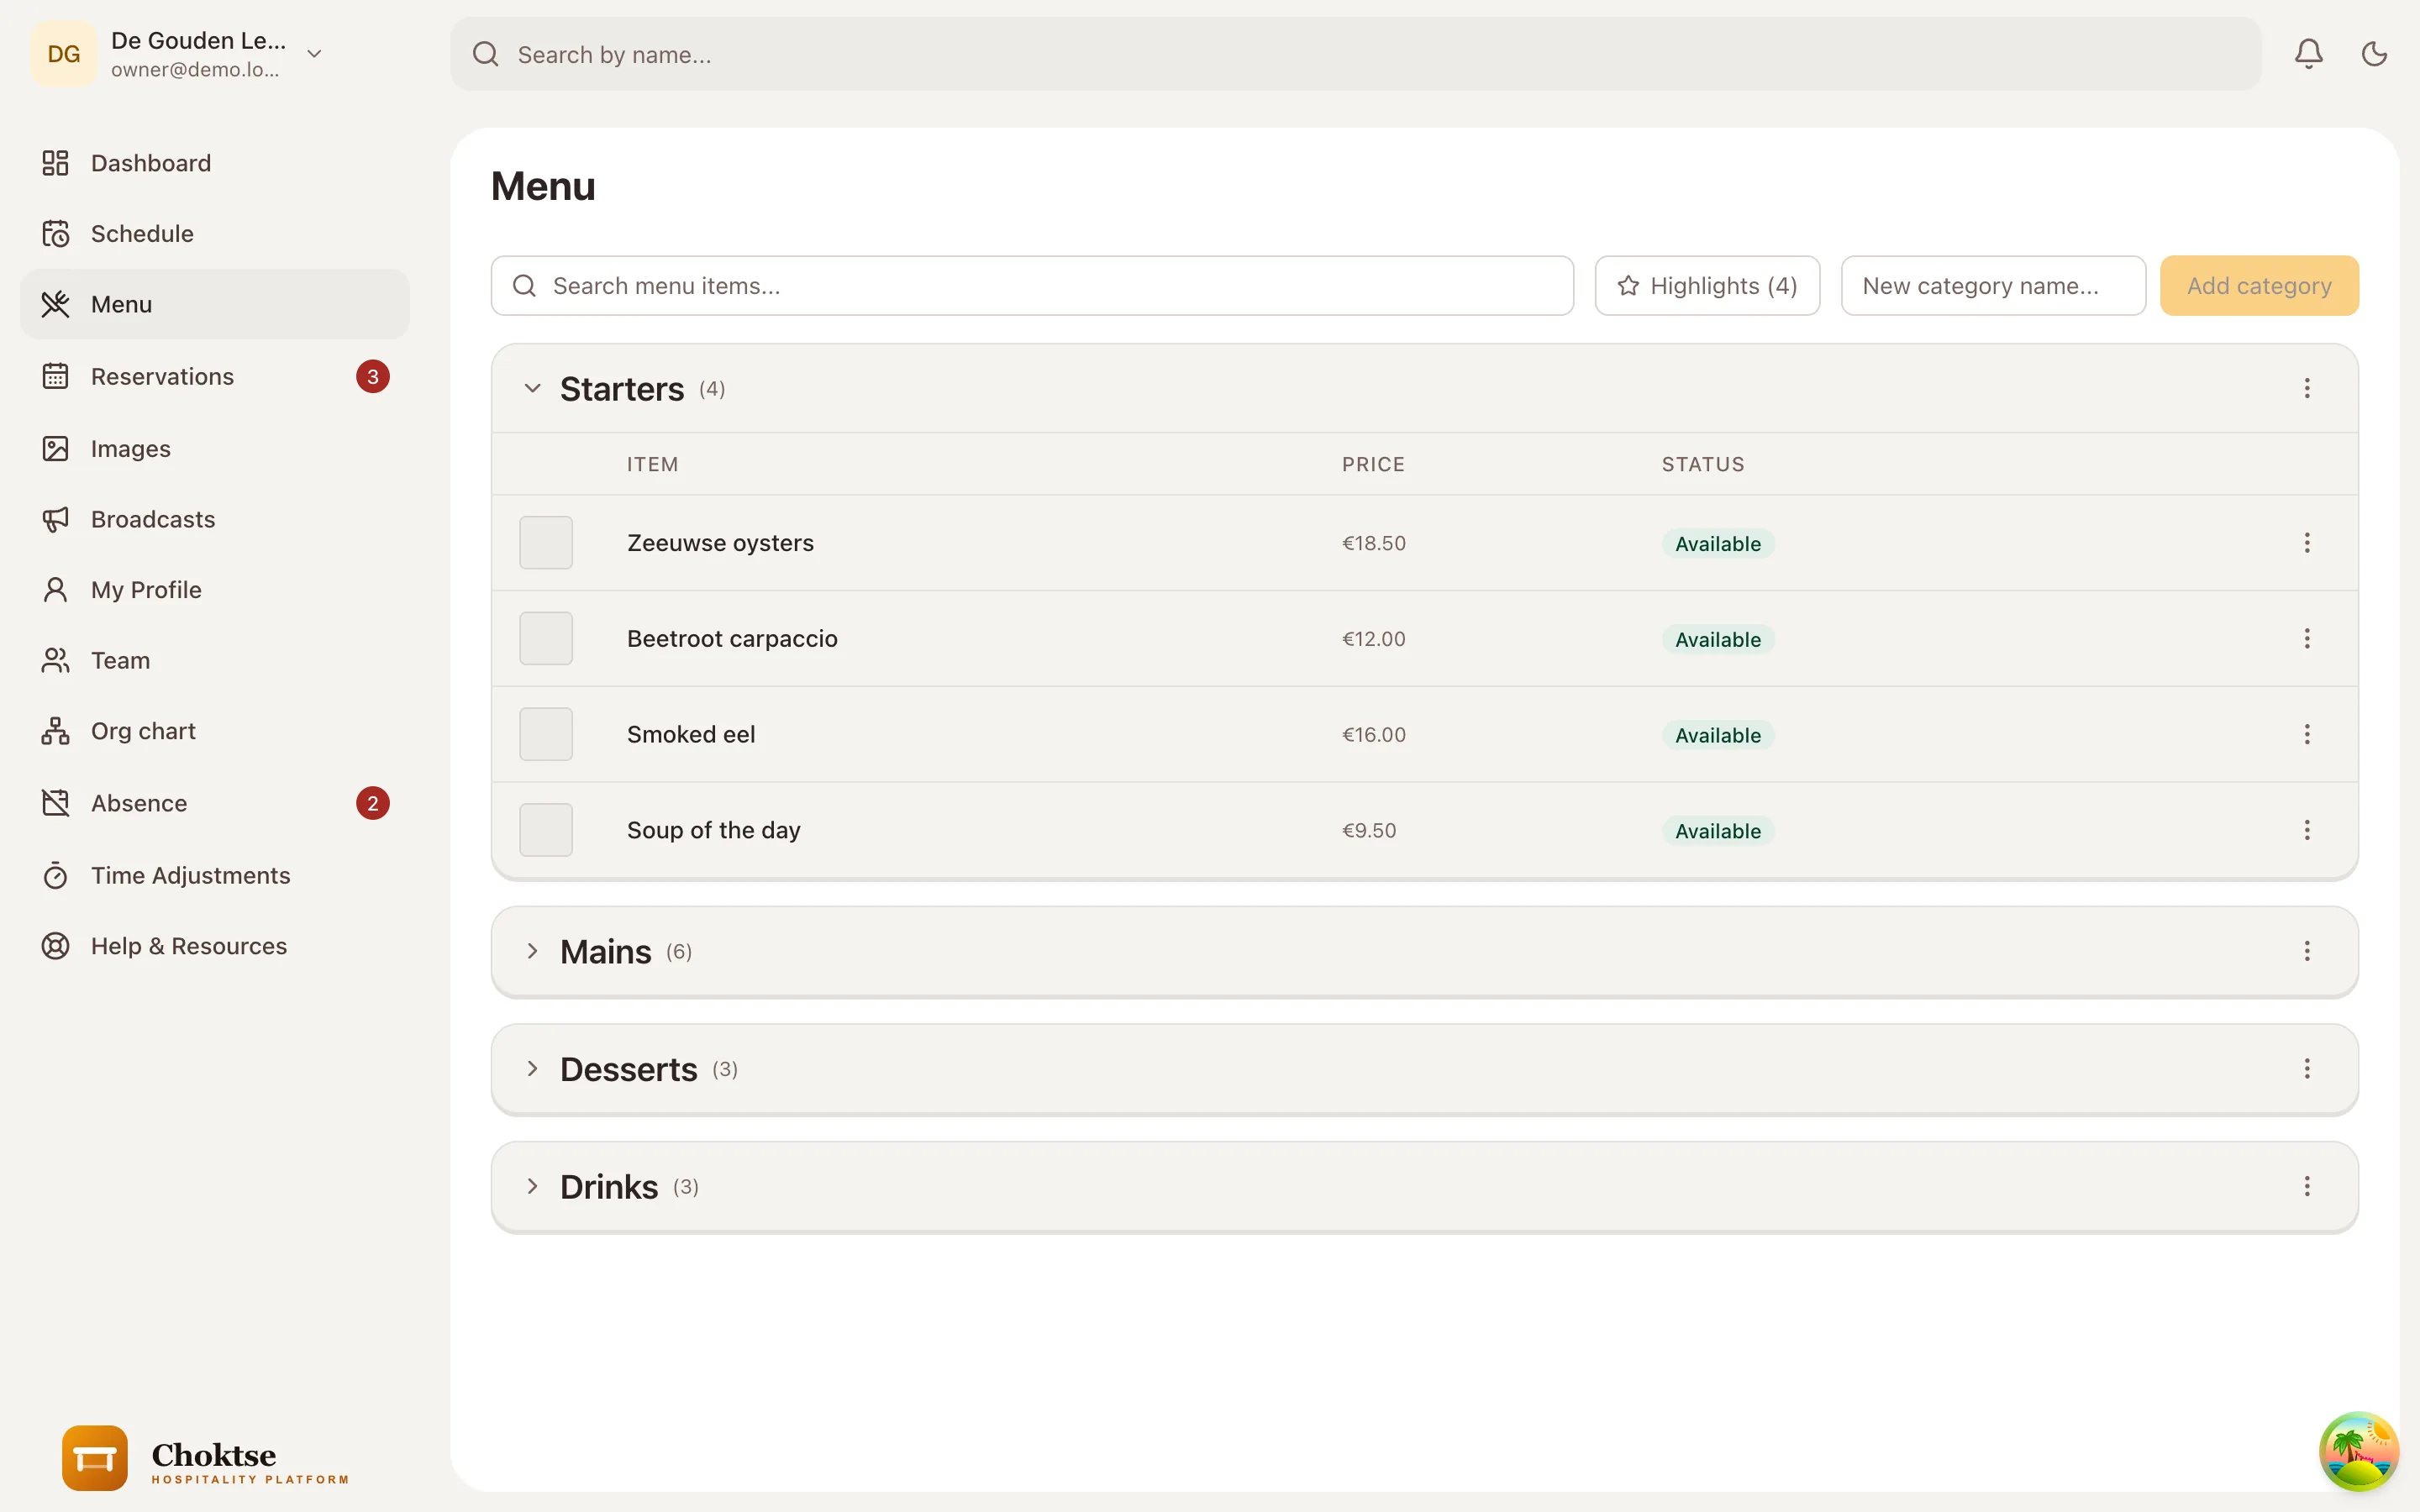Open Starters category options menu

(x=2307, y=388)
